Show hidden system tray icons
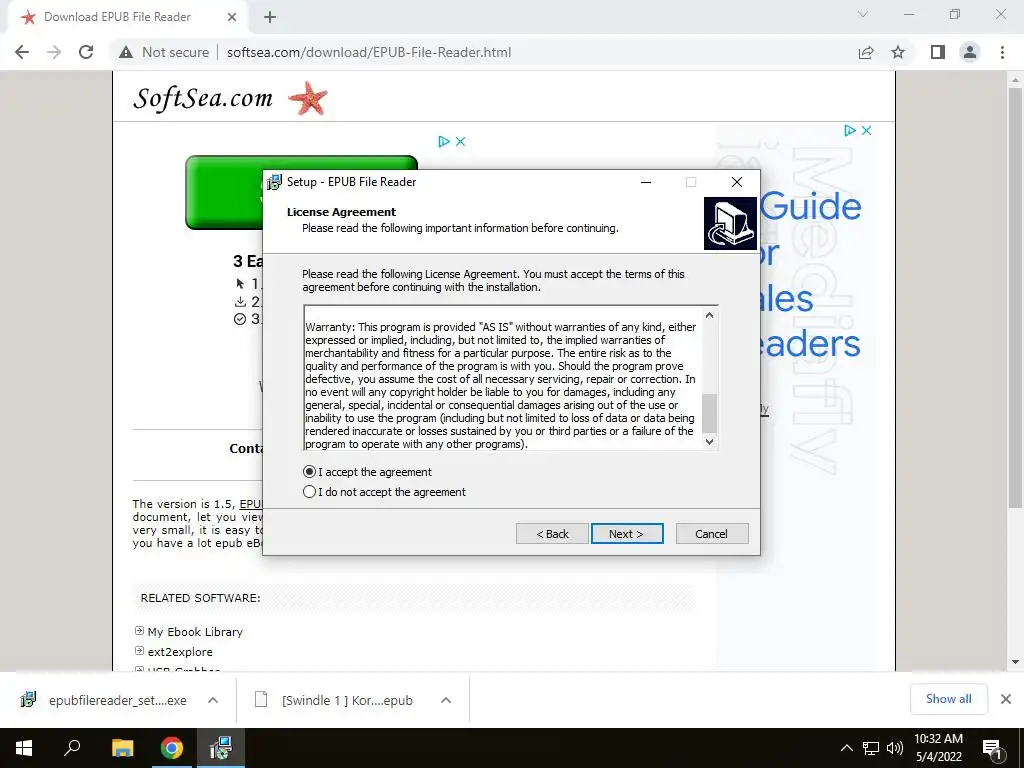Screen dimensions: 1024x768 (x=846, y=748)
